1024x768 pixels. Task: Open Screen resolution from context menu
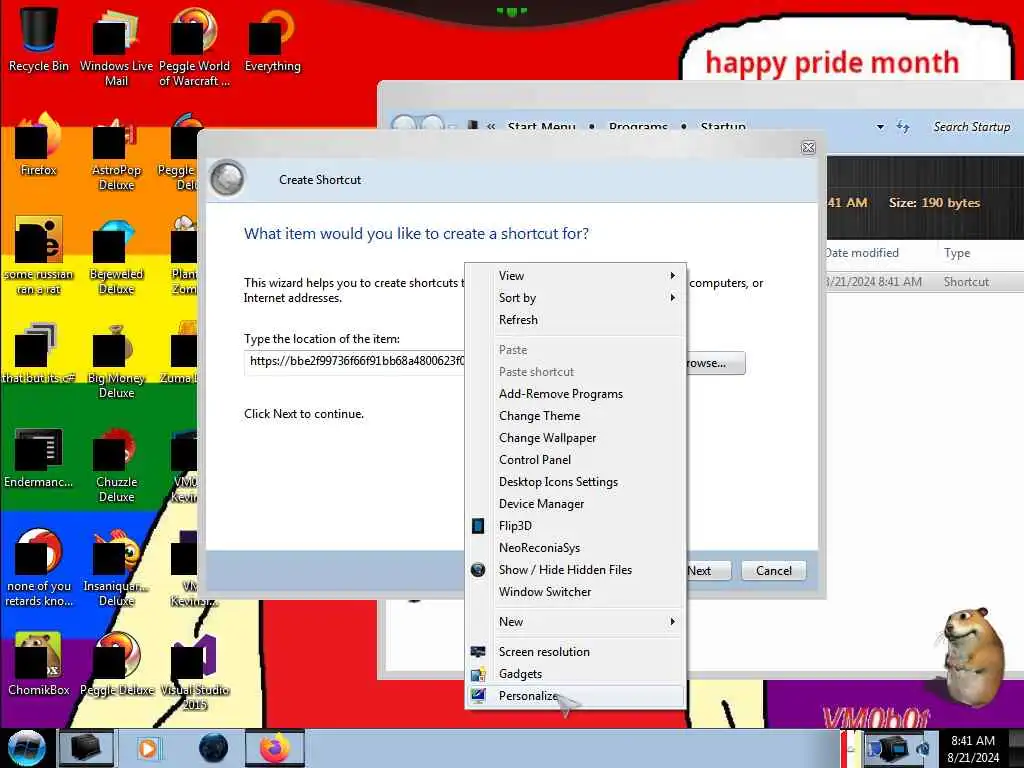[x=575, y=652]
